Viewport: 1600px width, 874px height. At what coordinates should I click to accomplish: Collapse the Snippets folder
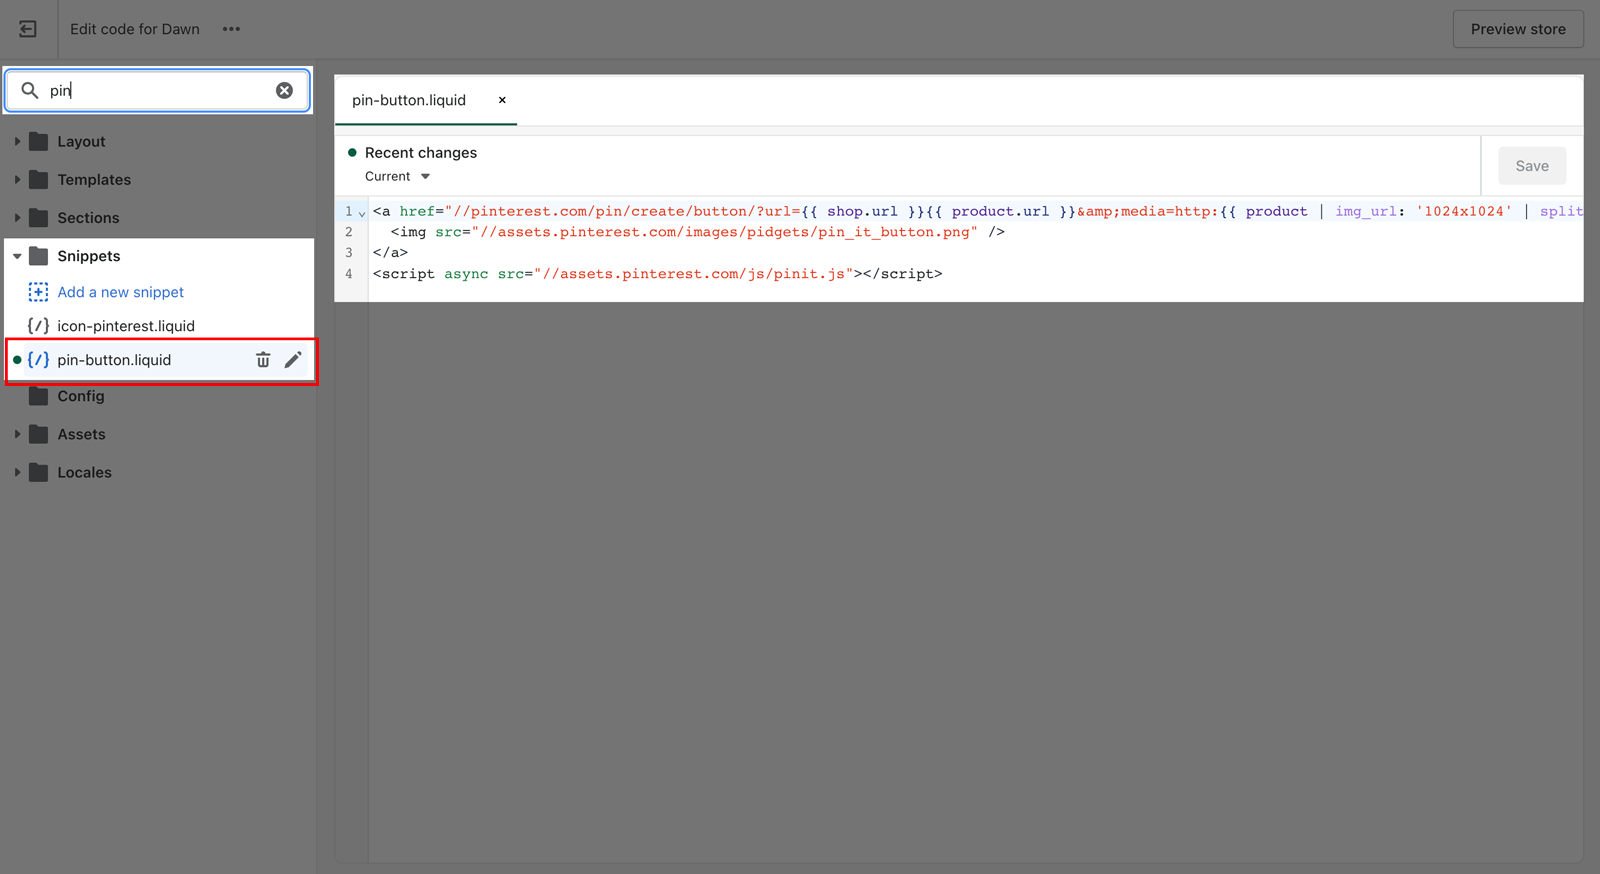pyautogui.click(x=18, y=256)
